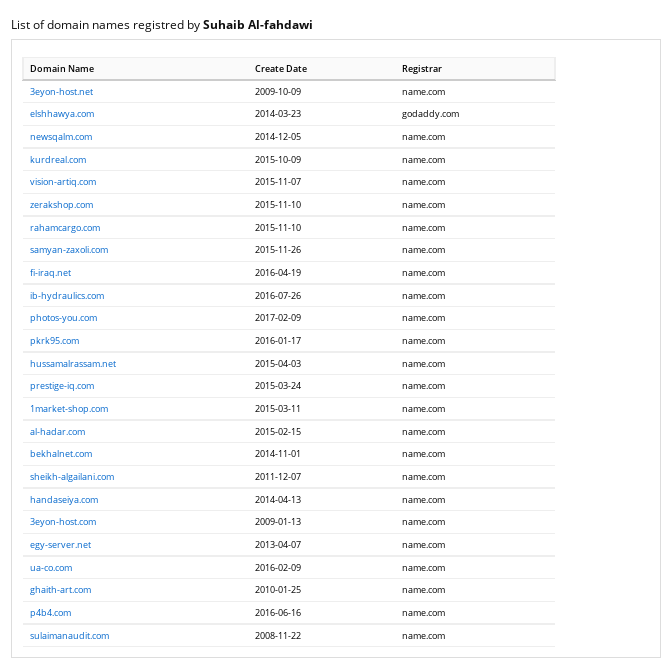Open sheikh-algailani.com domain link
This screenshot has width=671, height=668.
[72, 477]
